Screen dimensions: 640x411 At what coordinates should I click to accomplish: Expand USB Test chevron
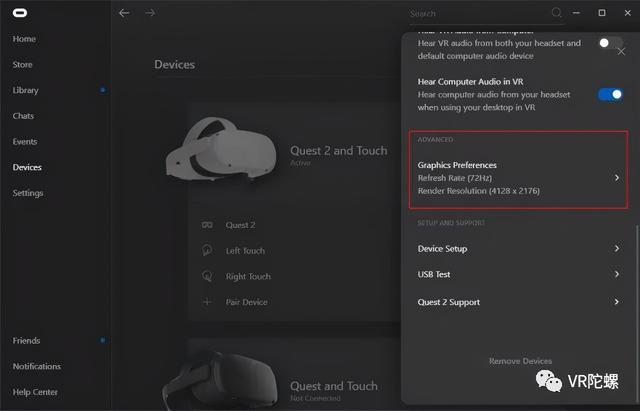tap(617, 274)
